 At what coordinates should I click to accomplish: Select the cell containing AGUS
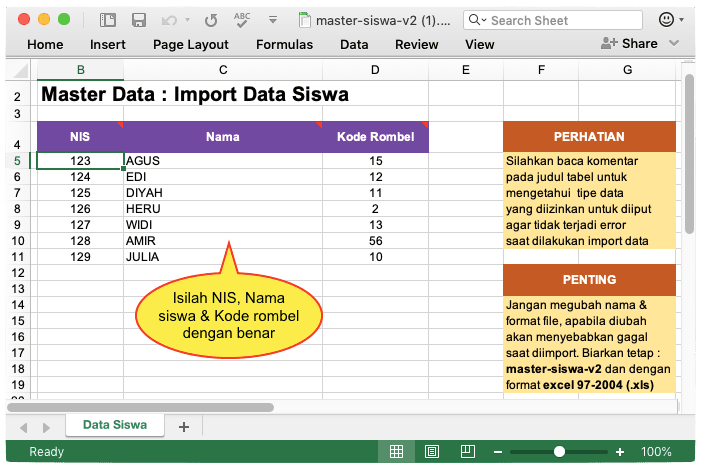223,161
